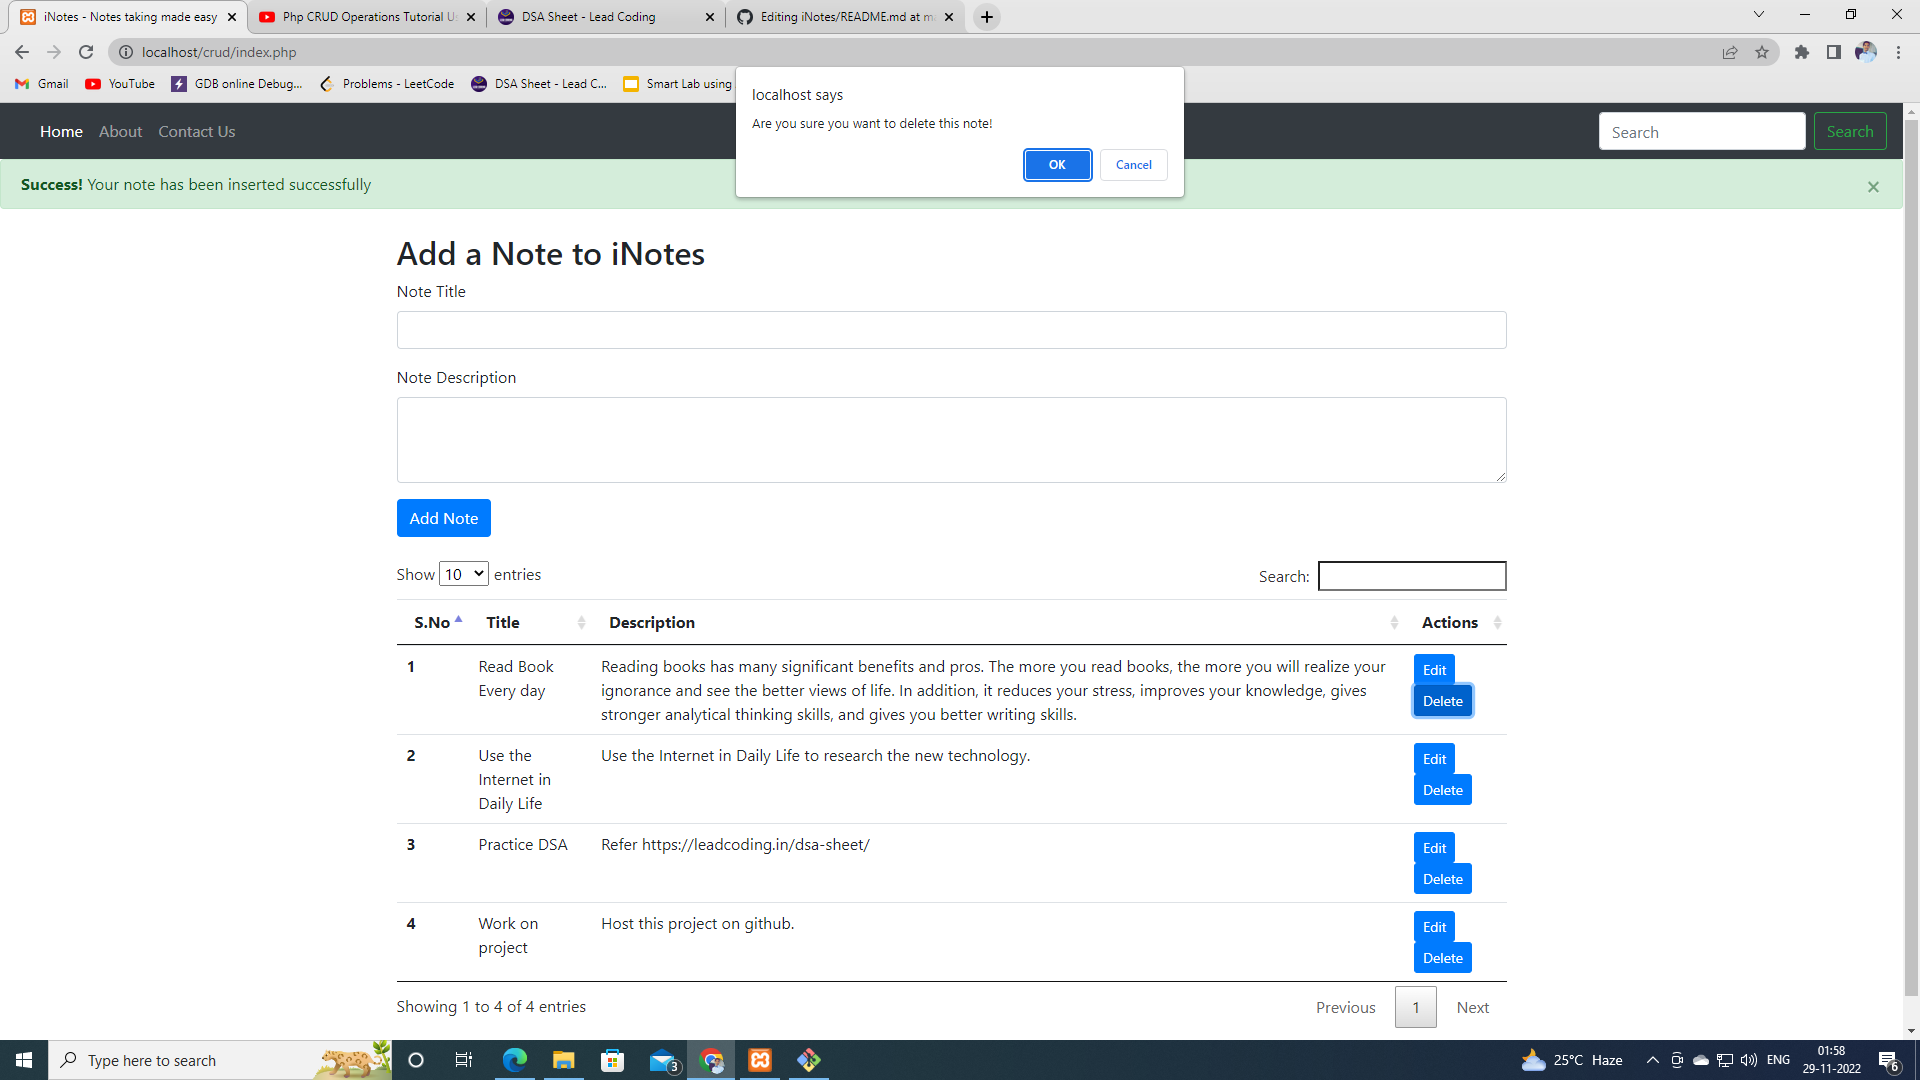The image size is (1920, 1080).
Task: Edit the Work on project note
Action: coord(1434,927)
